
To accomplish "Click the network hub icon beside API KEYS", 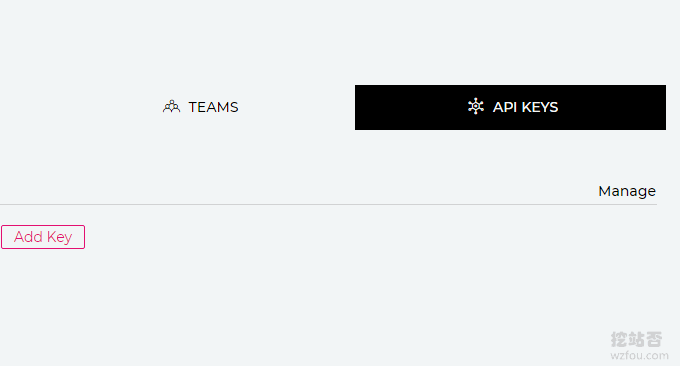I will pos(476,106).
